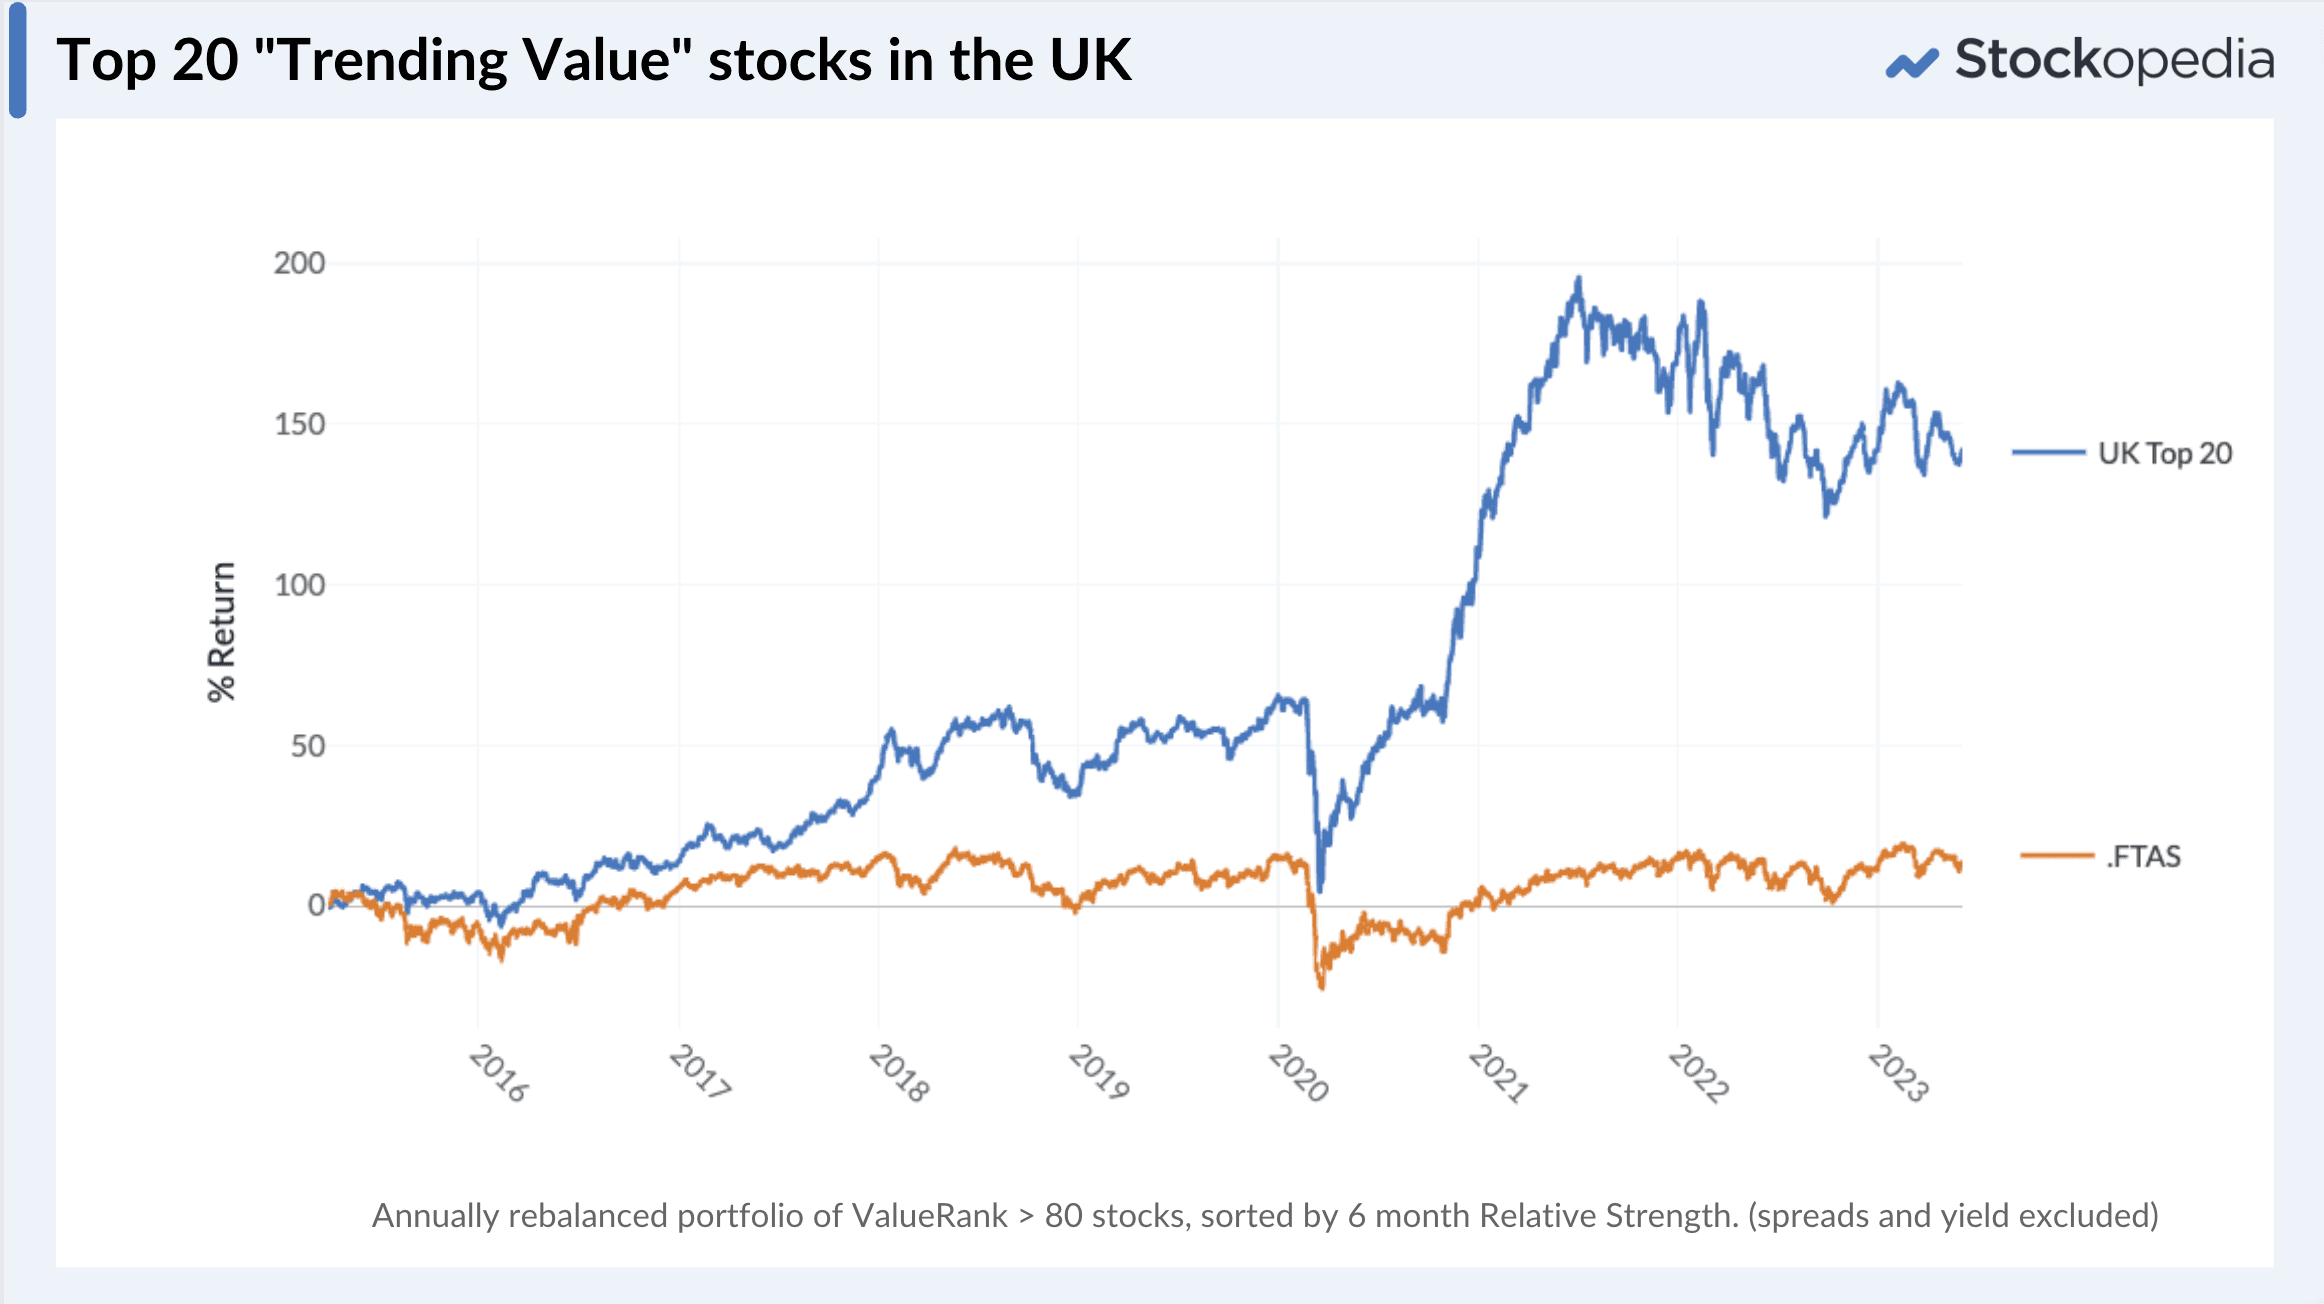
Task: Click the 50 tick on the y-axis
Action: click(307, 746)
